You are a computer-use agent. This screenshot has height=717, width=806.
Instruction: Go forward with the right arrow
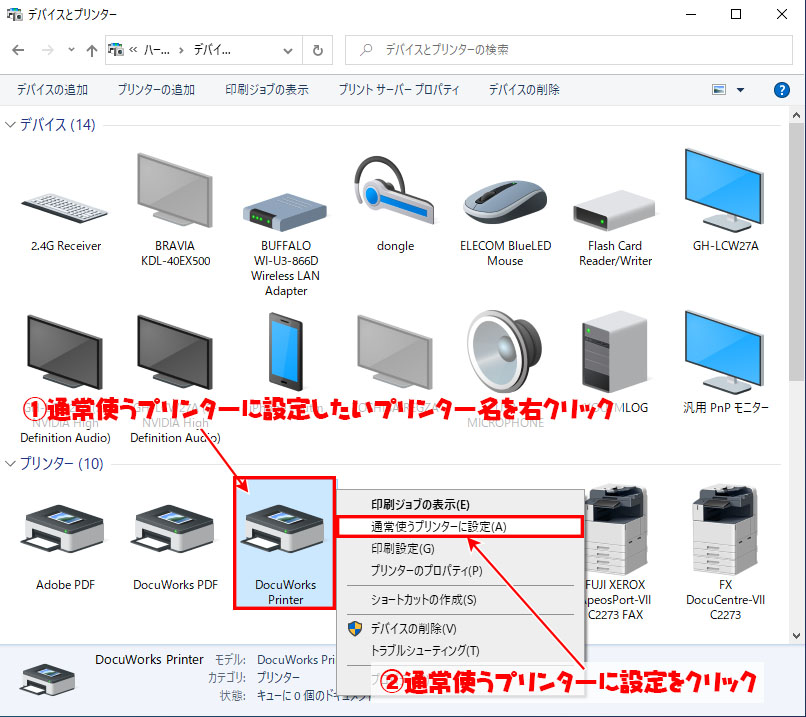pyautogui.click(x=47, y=50)
